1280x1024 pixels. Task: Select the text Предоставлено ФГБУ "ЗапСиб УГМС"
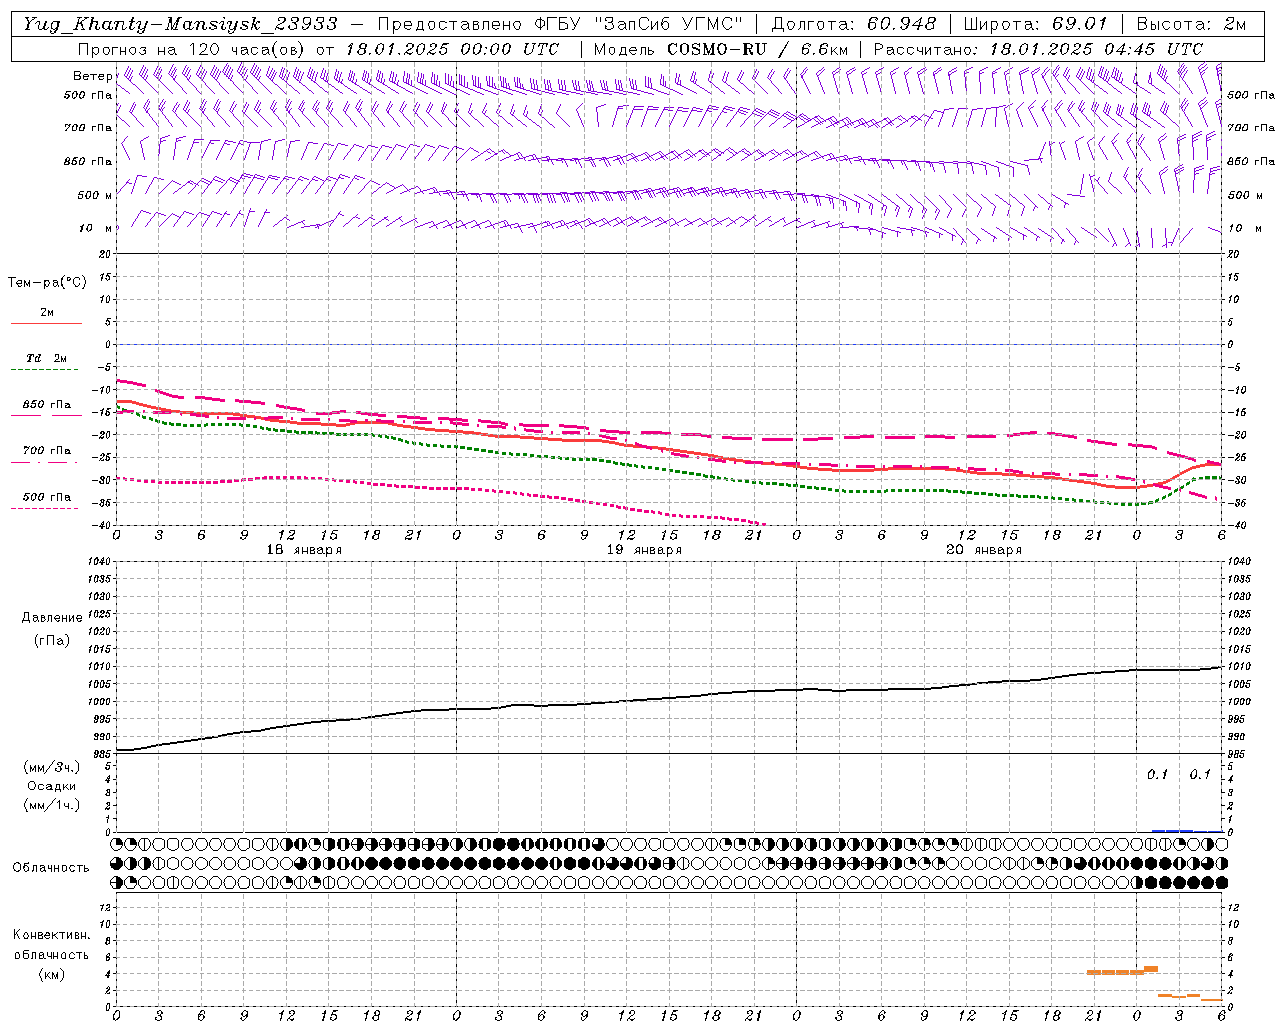click(560, 23)
